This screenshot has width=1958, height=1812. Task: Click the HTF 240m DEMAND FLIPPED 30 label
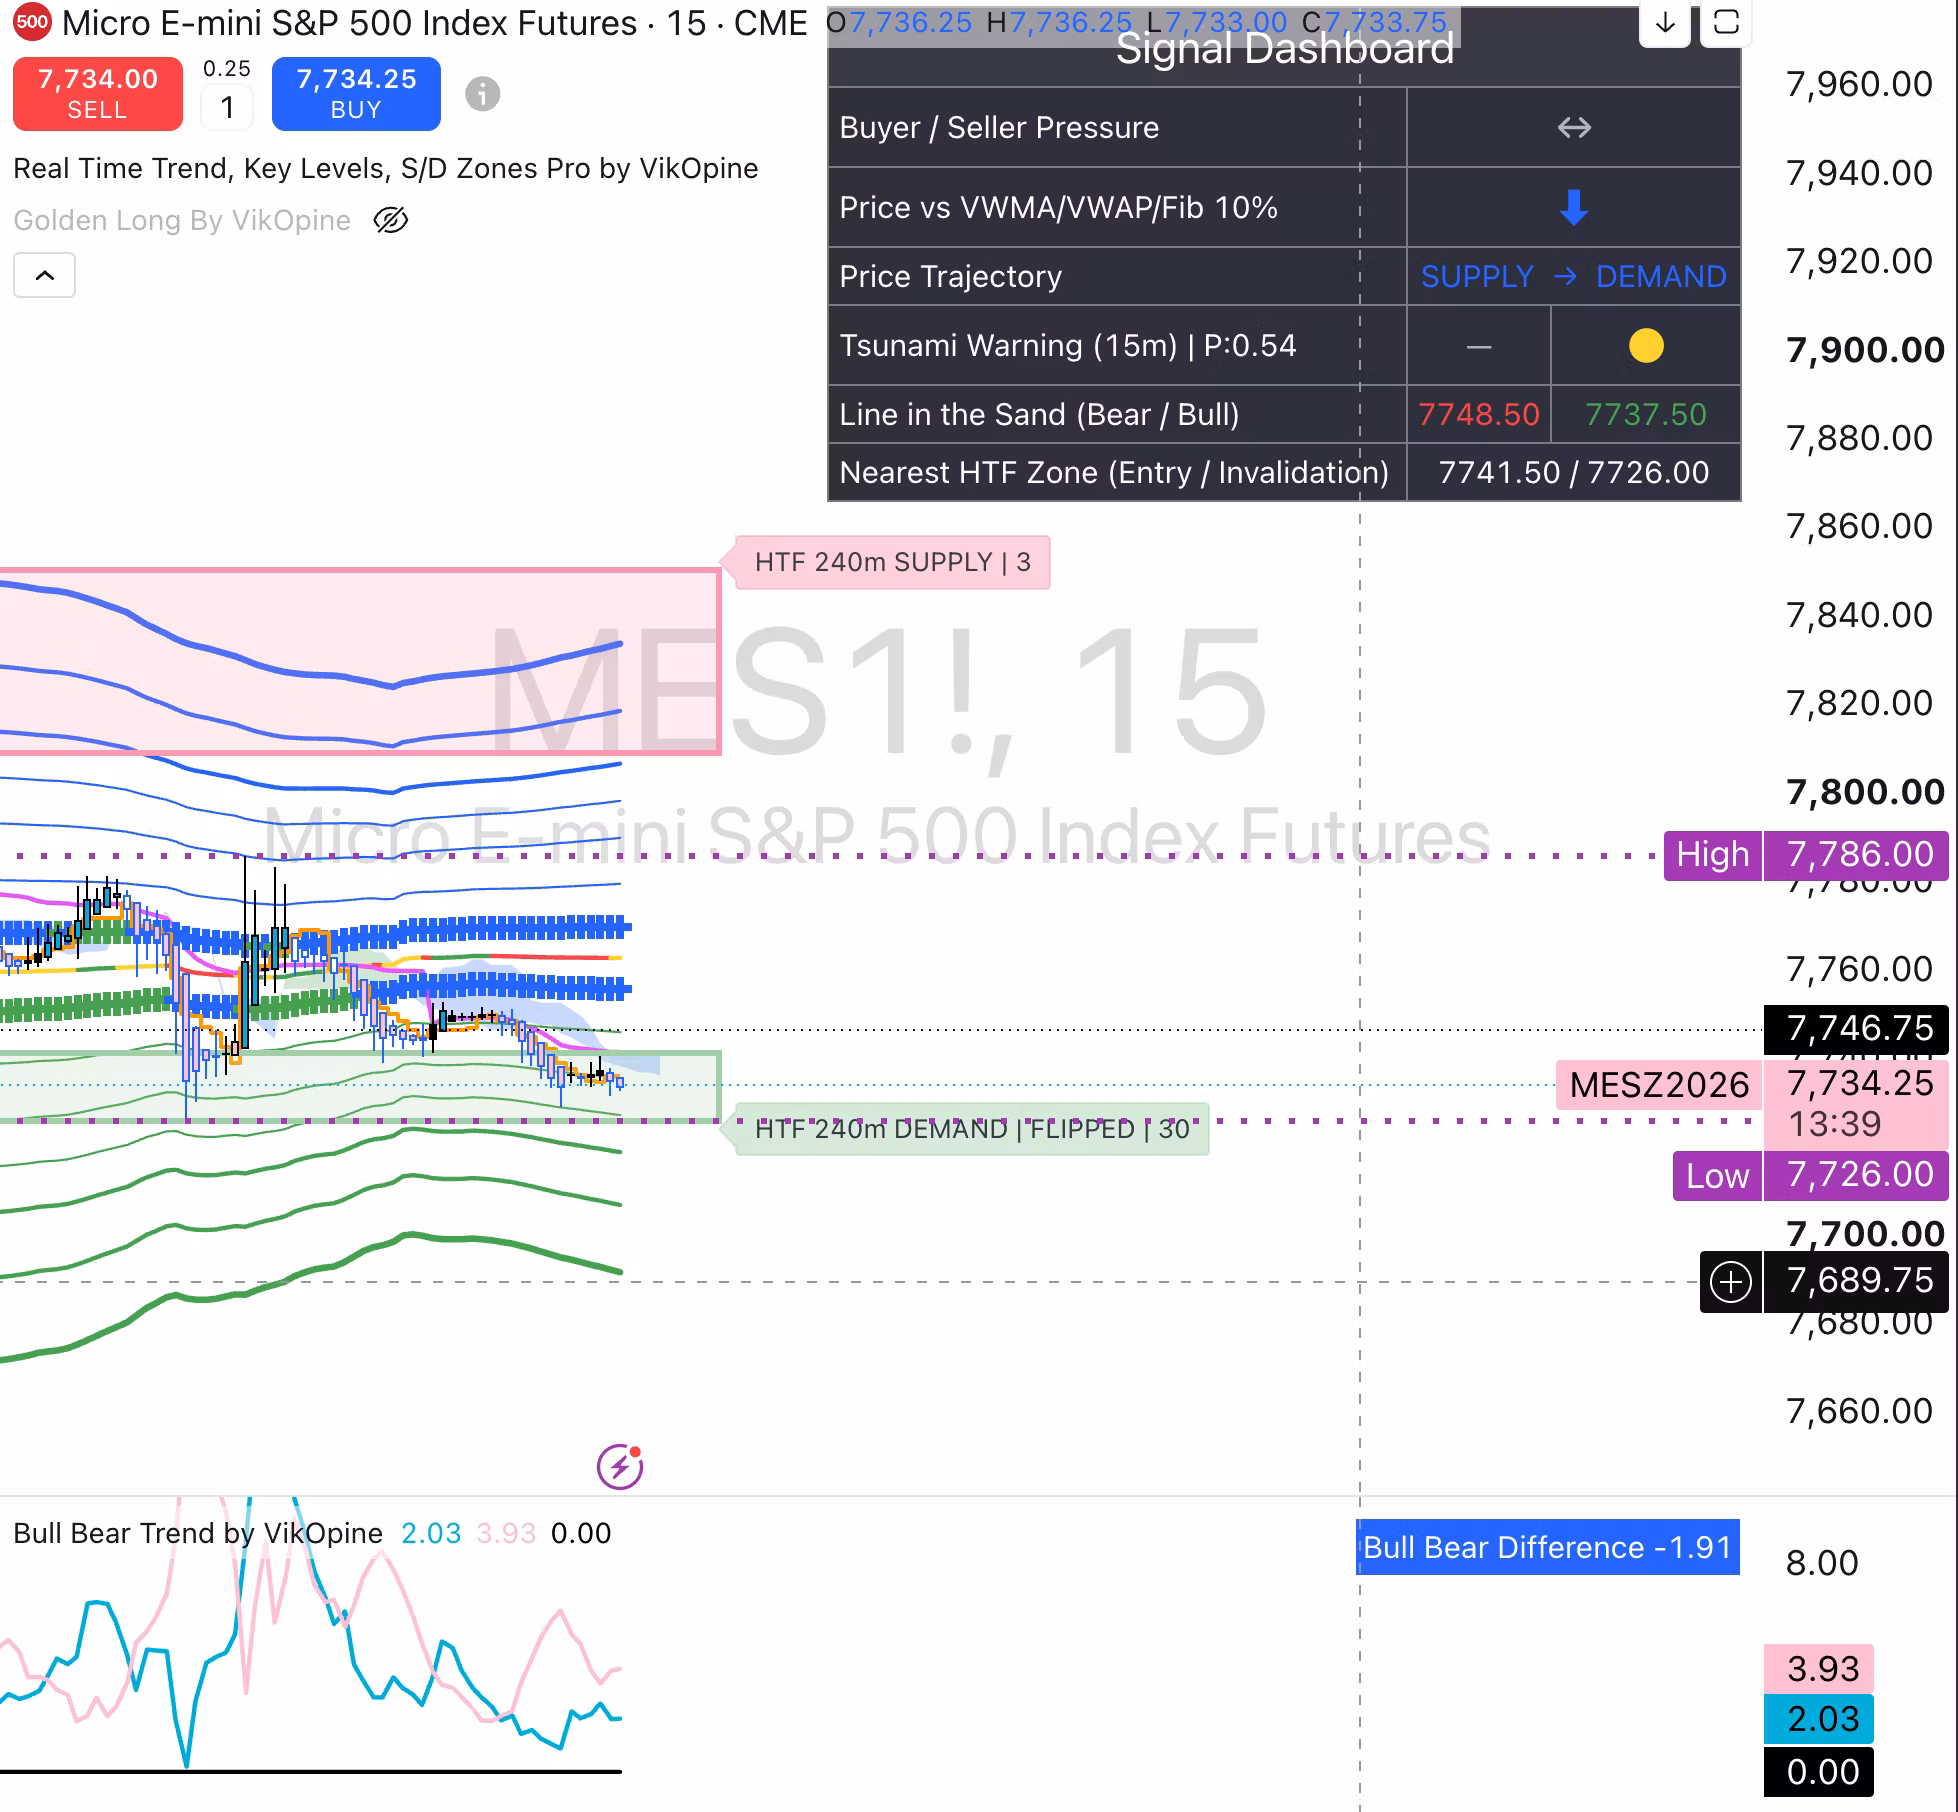coord(972,1129)
